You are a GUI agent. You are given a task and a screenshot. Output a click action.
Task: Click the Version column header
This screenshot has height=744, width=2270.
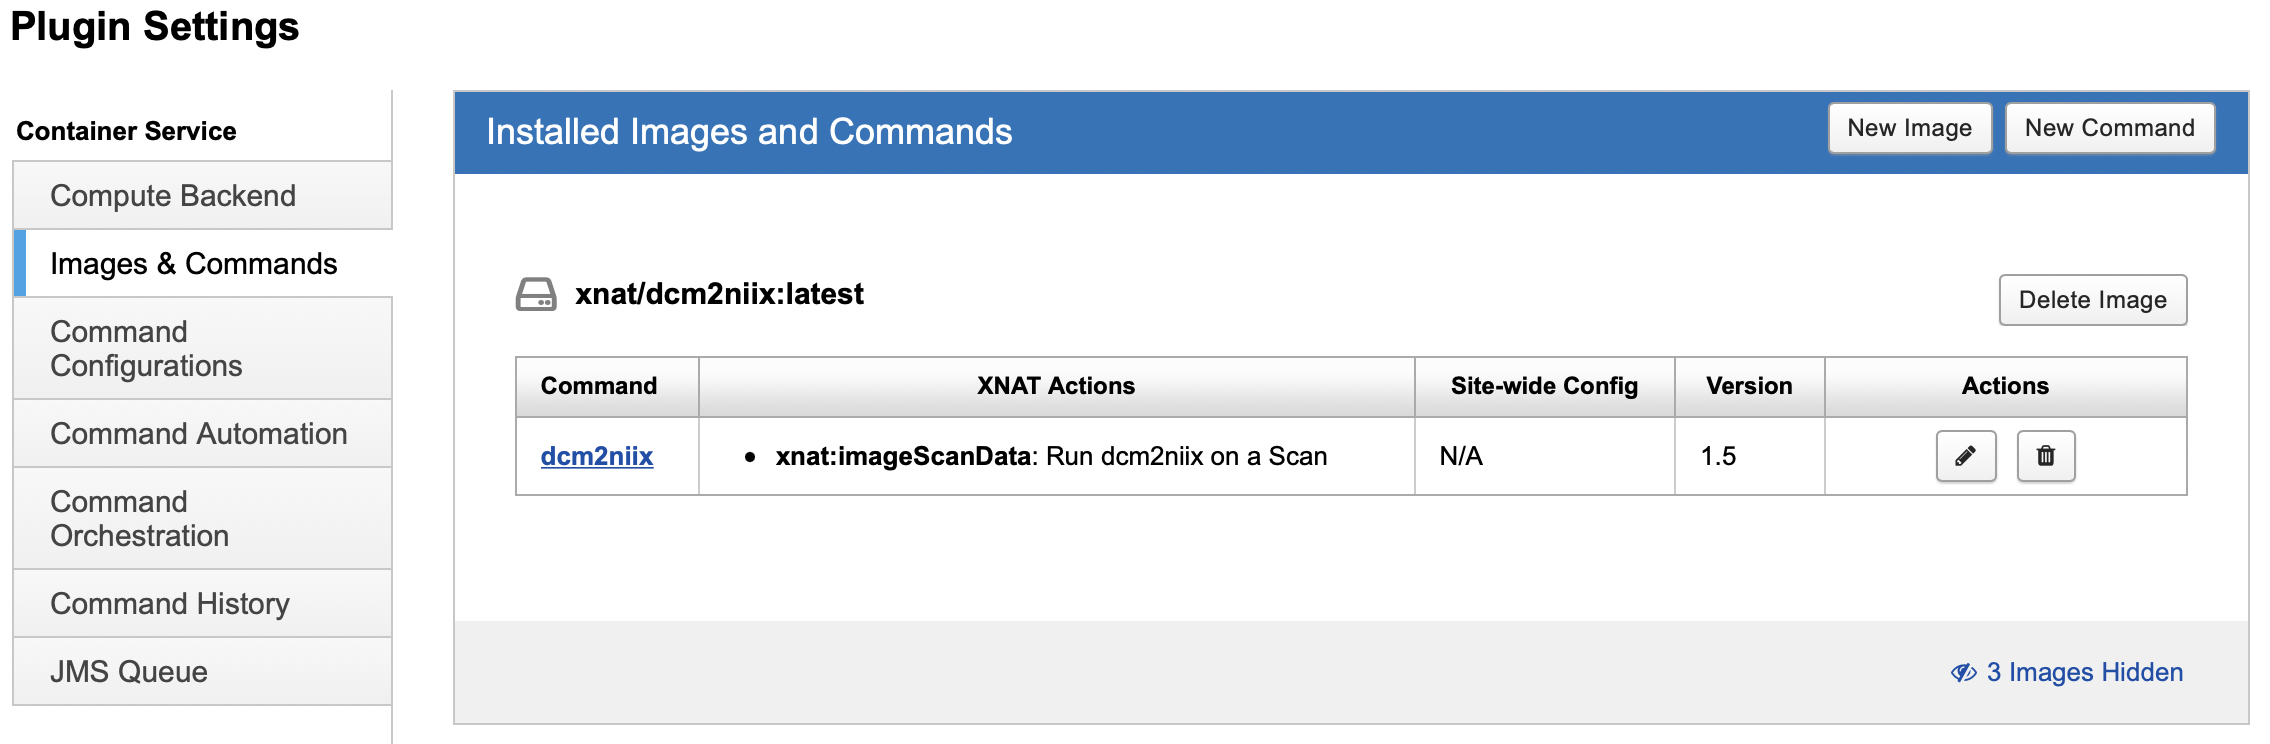click(x=1748, y=386)
